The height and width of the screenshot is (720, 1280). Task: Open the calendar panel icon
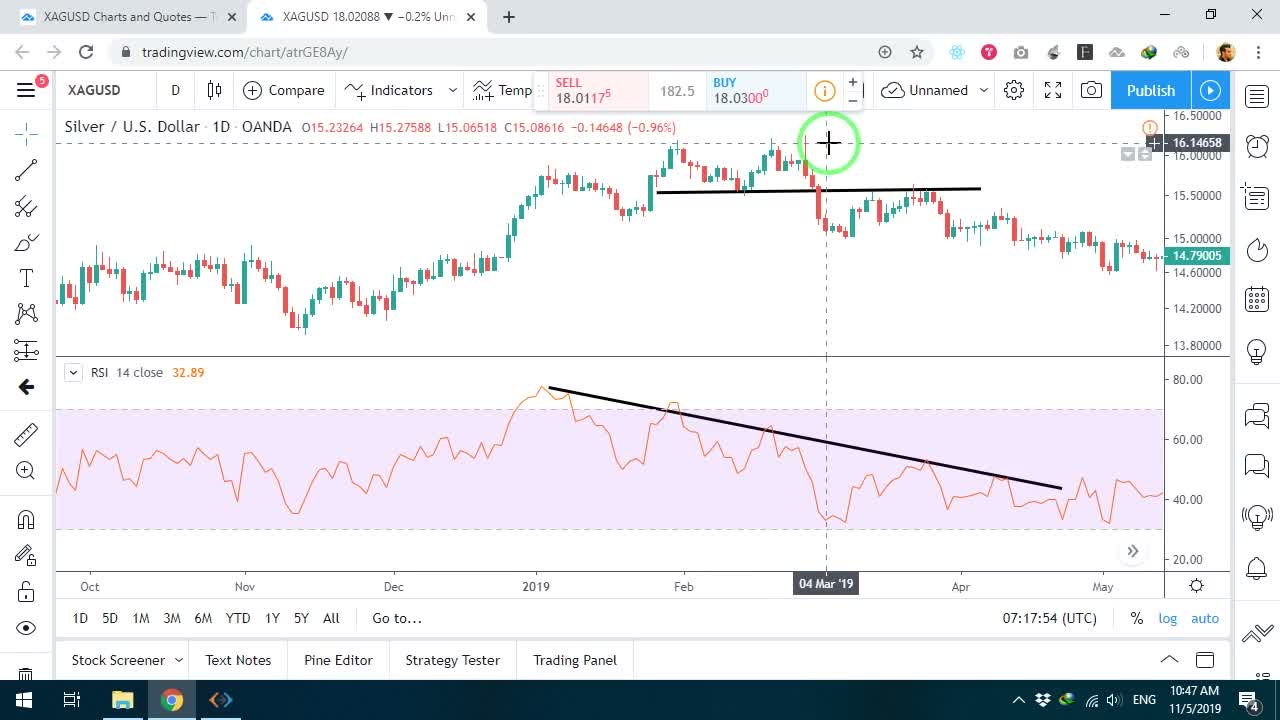point(1257,299)
